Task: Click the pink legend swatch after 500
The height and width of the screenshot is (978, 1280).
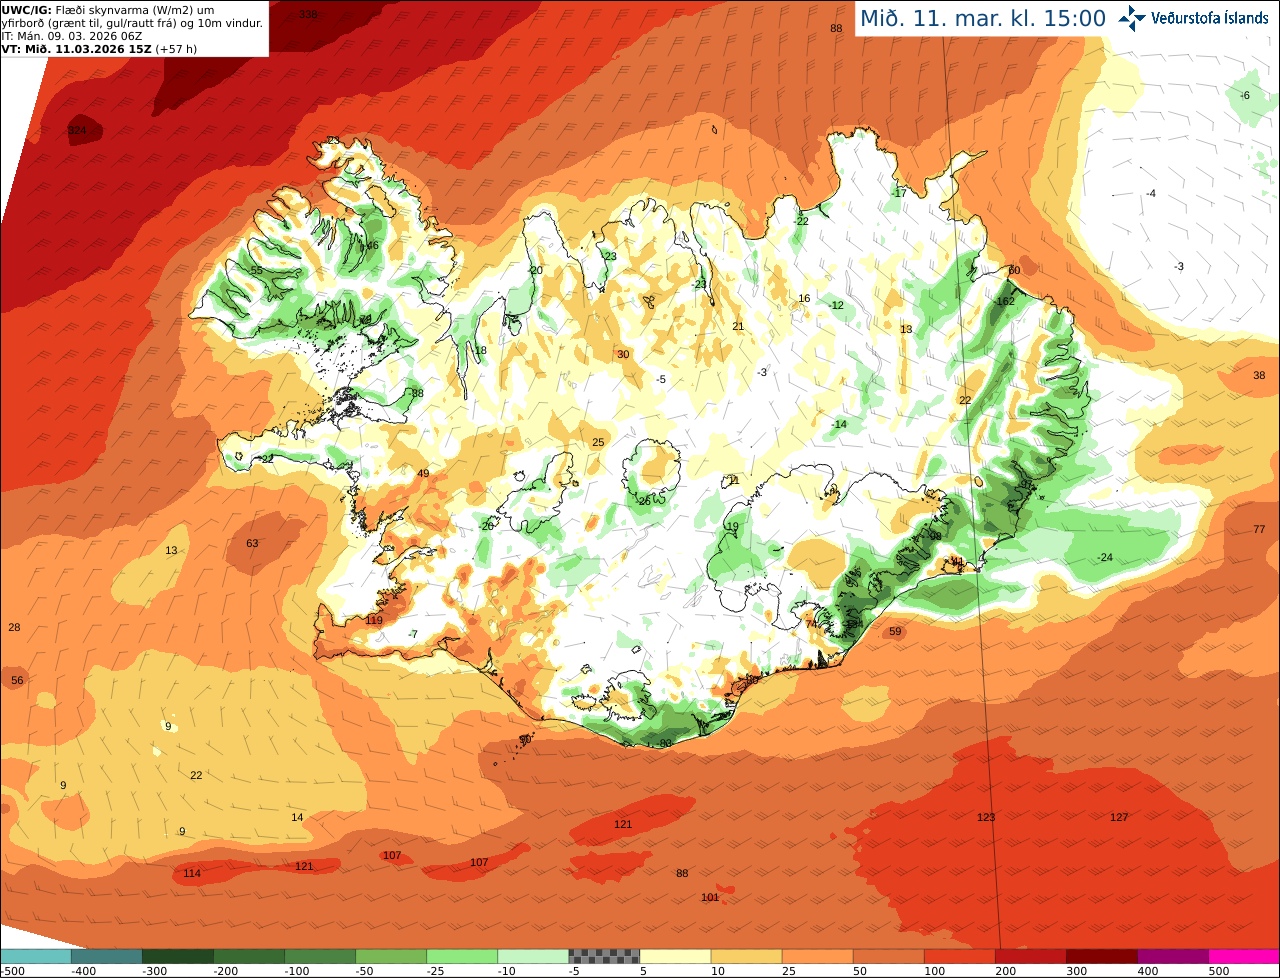Action: (x=1244, y=956)
